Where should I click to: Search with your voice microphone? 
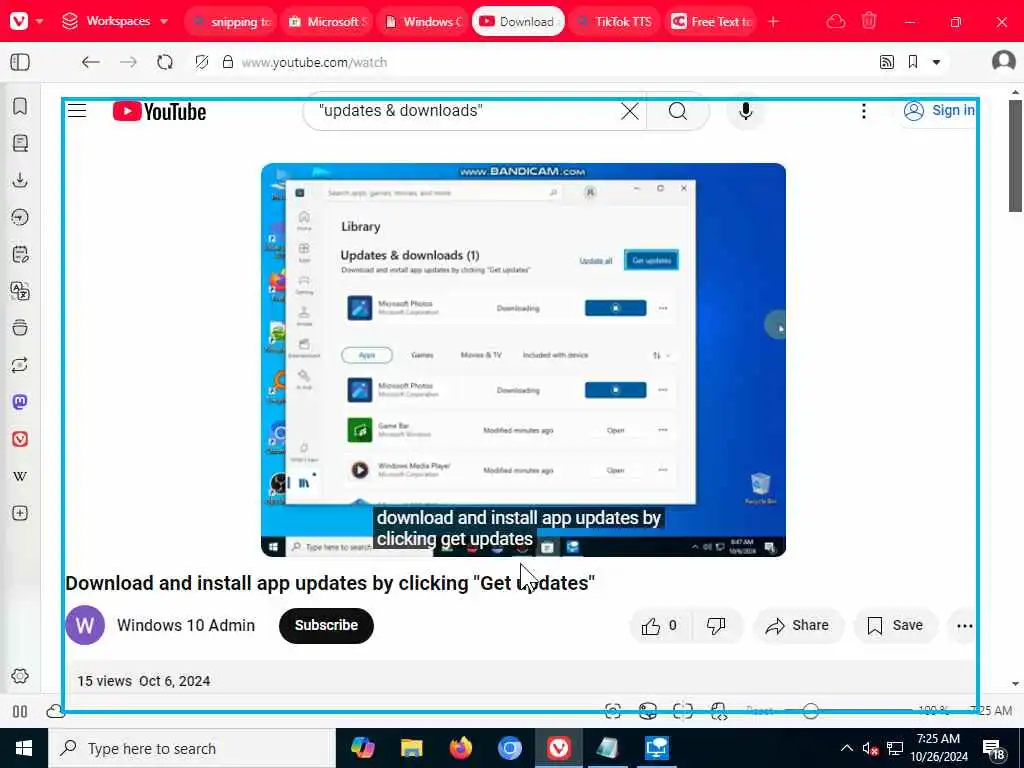(746, 112)
